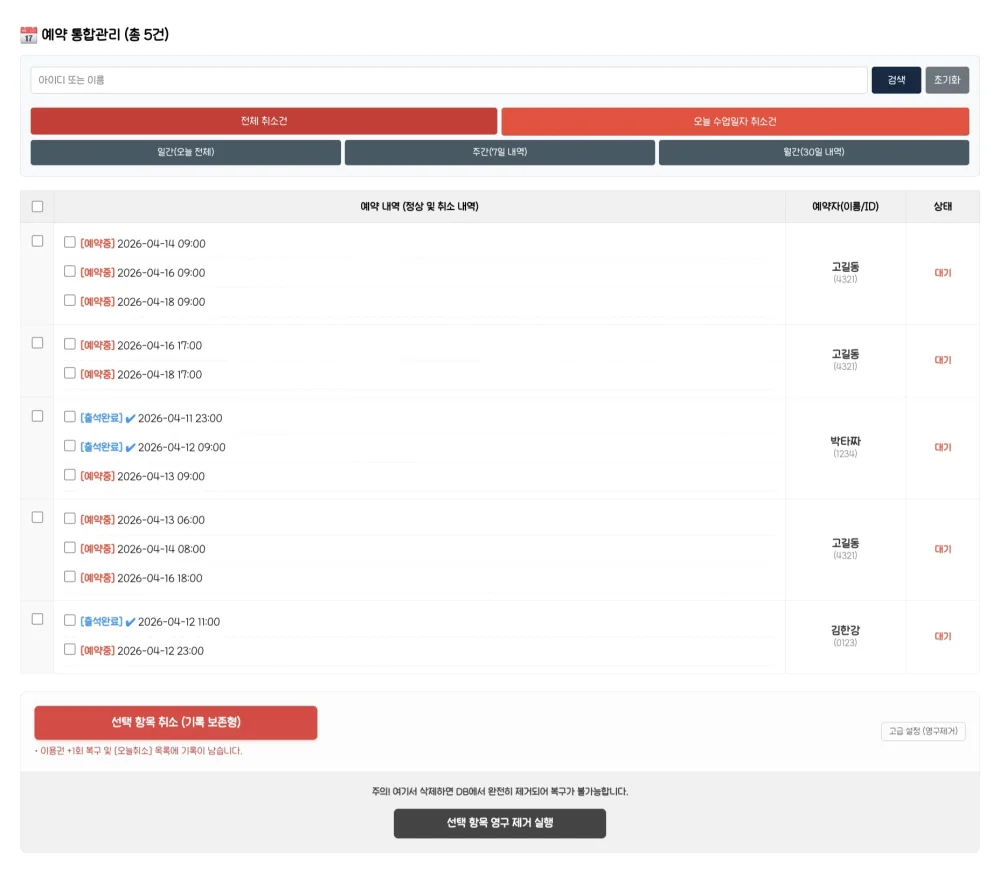Screen dimensions: 1000x870
Task: Click 선택 항목 영구 제거 실행 button
Action: tap(500, 823)
